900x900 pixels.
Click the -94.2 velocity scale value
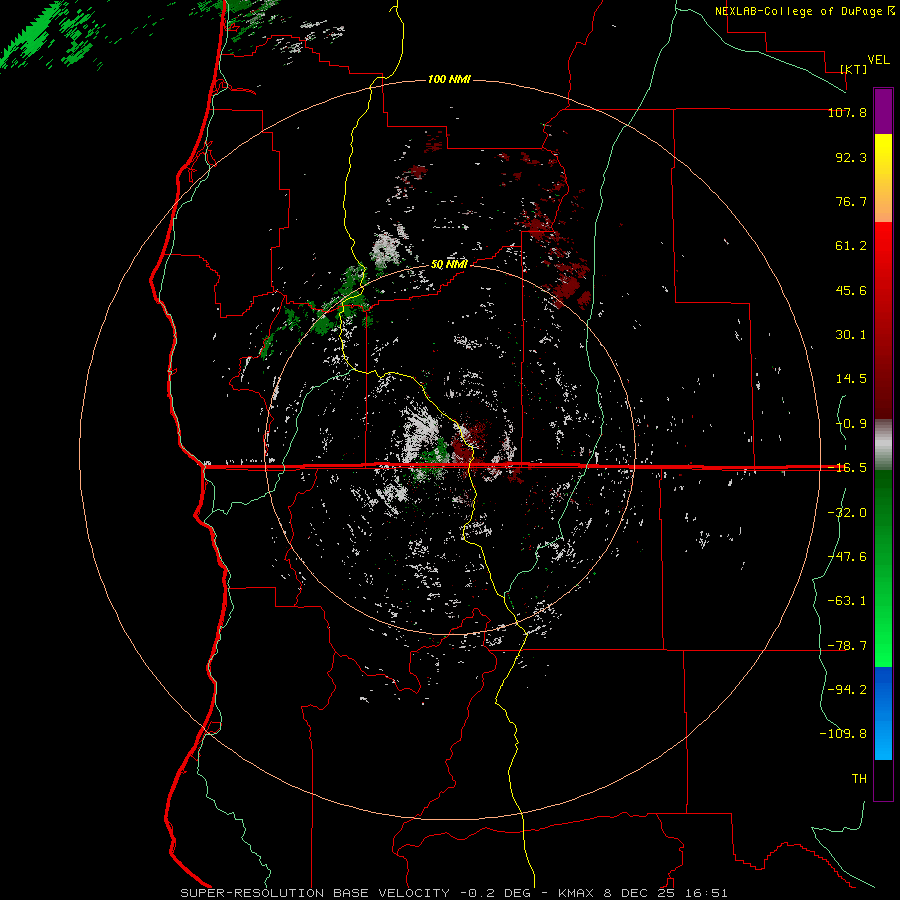847,689
